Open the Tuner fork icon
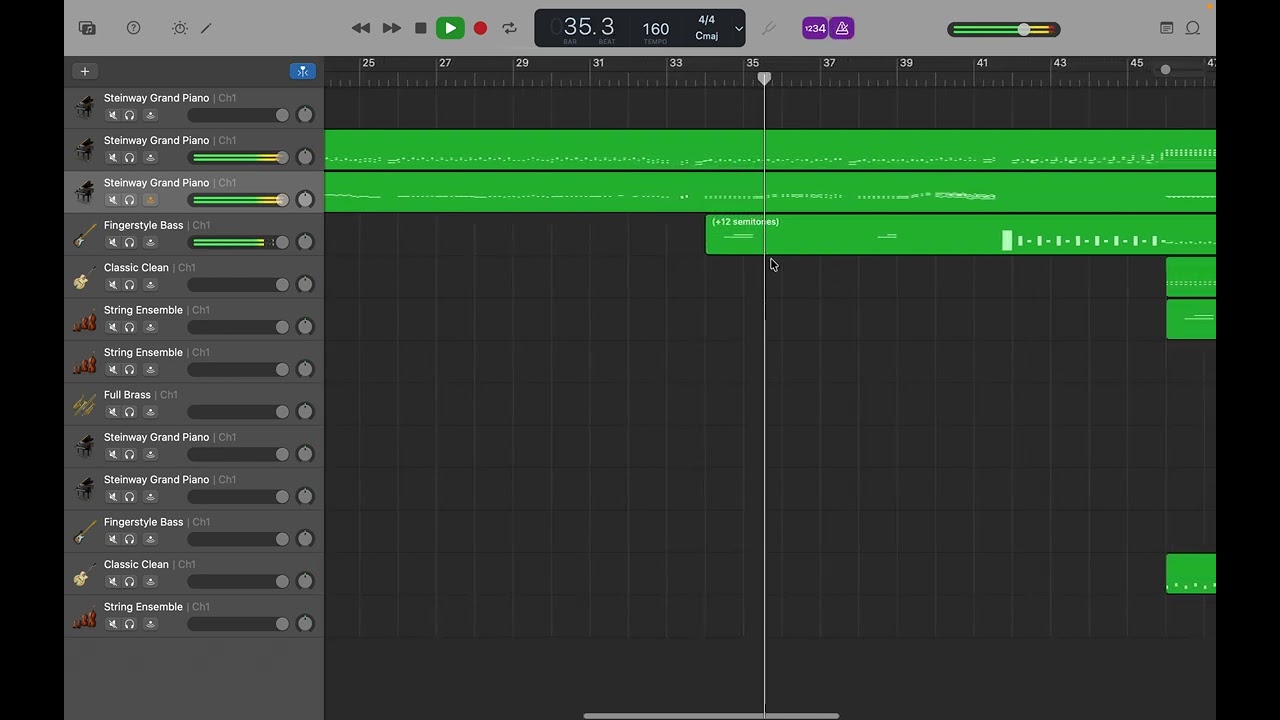The image size is (1280, 720). [769, 28]
